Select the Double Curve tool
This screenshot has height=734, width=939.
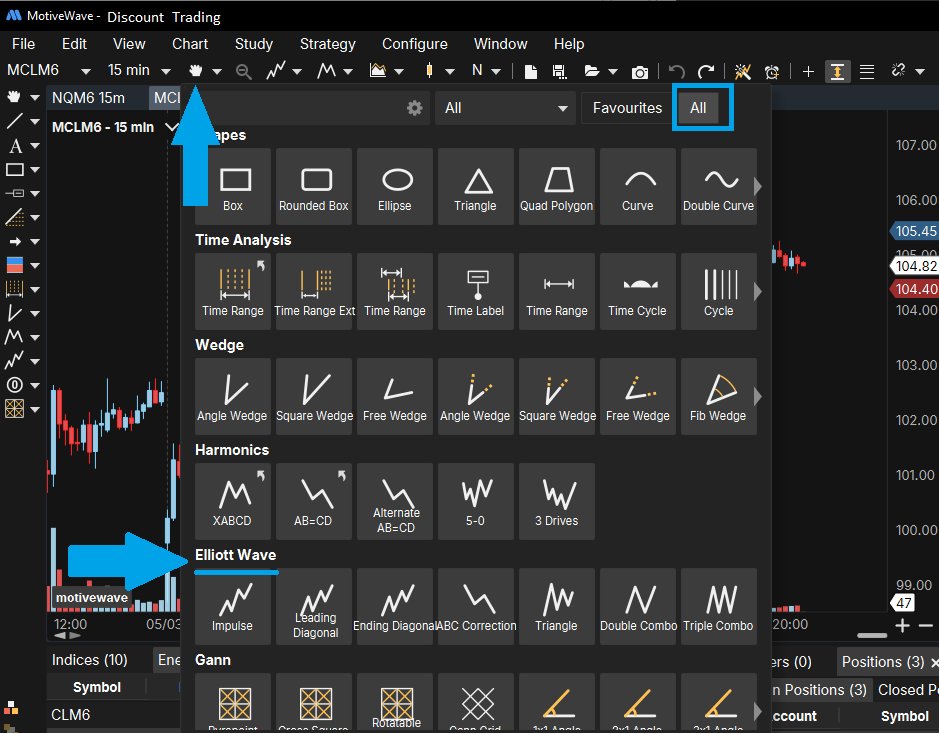[x=719, y=187]
